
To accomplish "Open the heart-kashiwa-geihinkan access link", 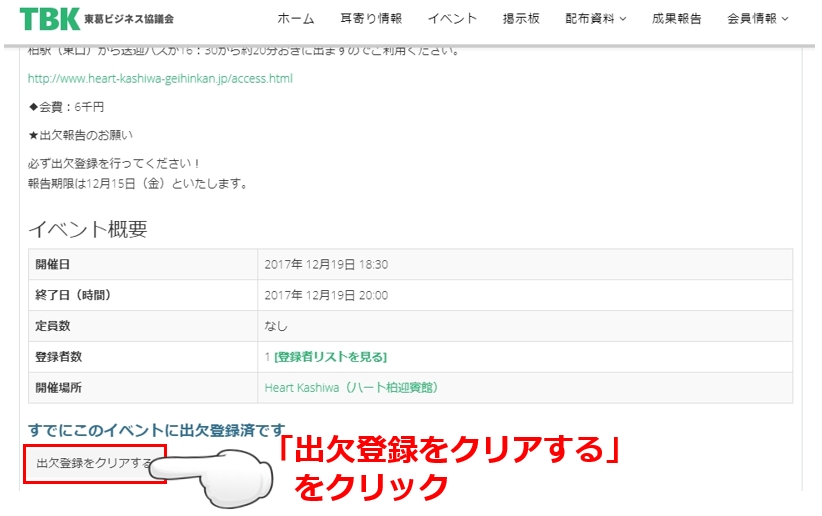I will (160, 78).
